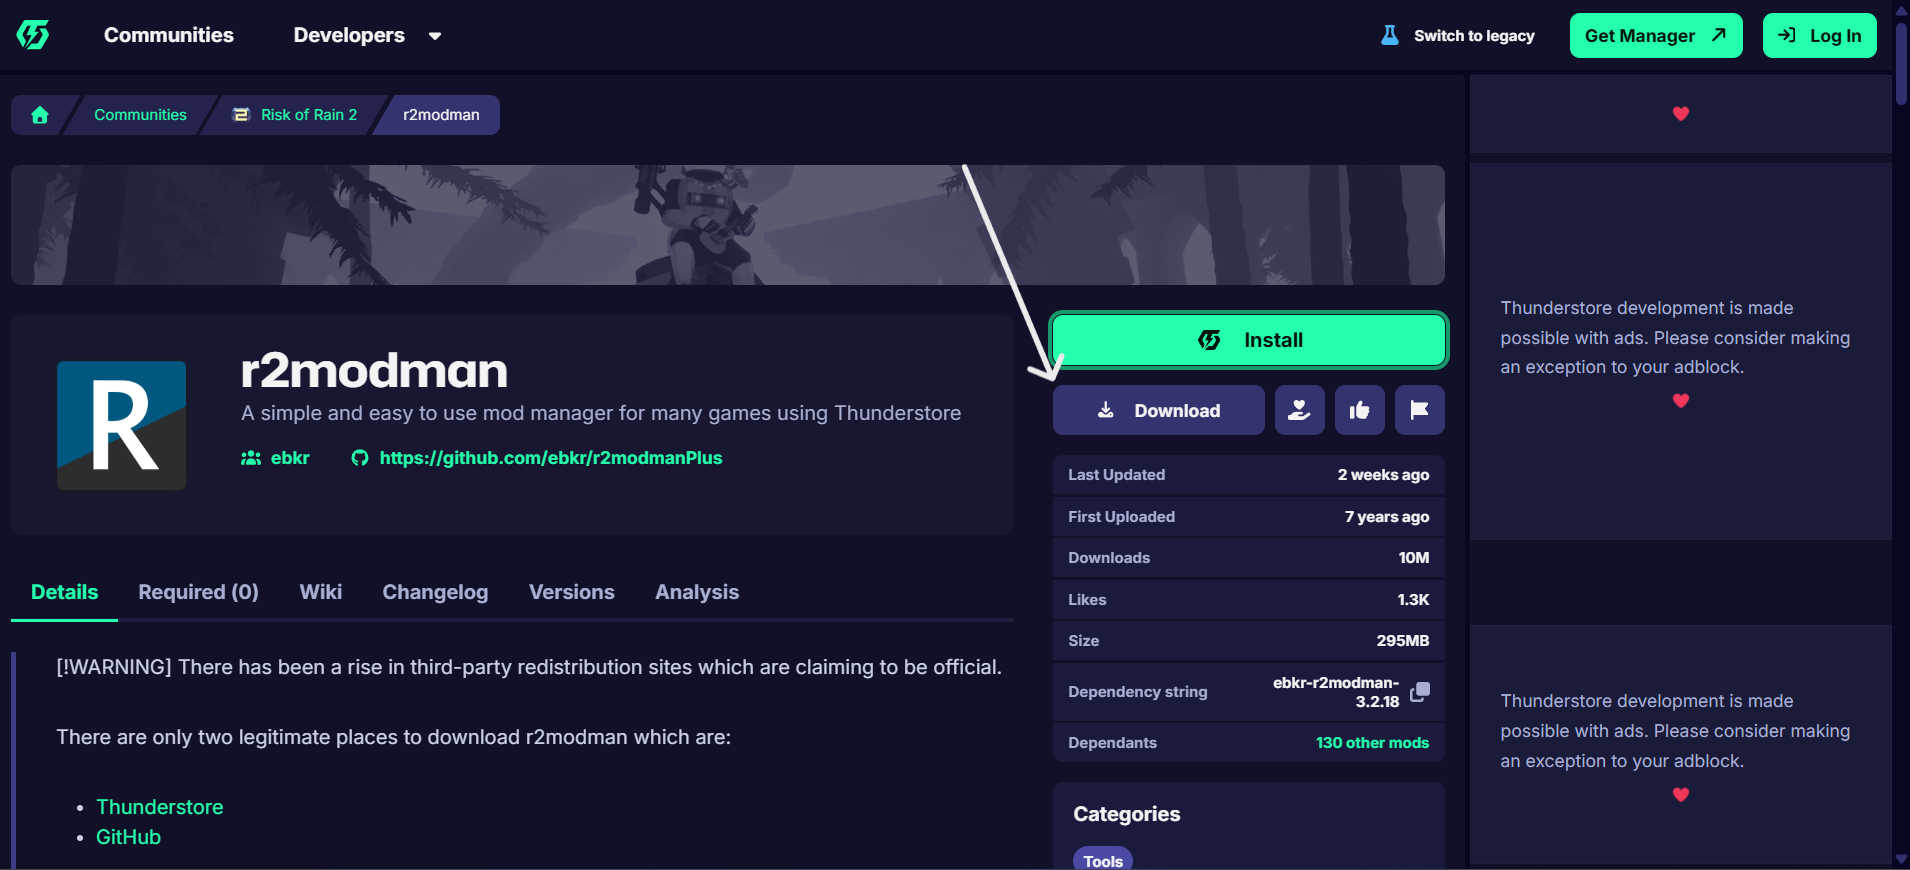Open ebkr team page link
The width and height of the screenshot is (1910, 870).
(276, 458)
